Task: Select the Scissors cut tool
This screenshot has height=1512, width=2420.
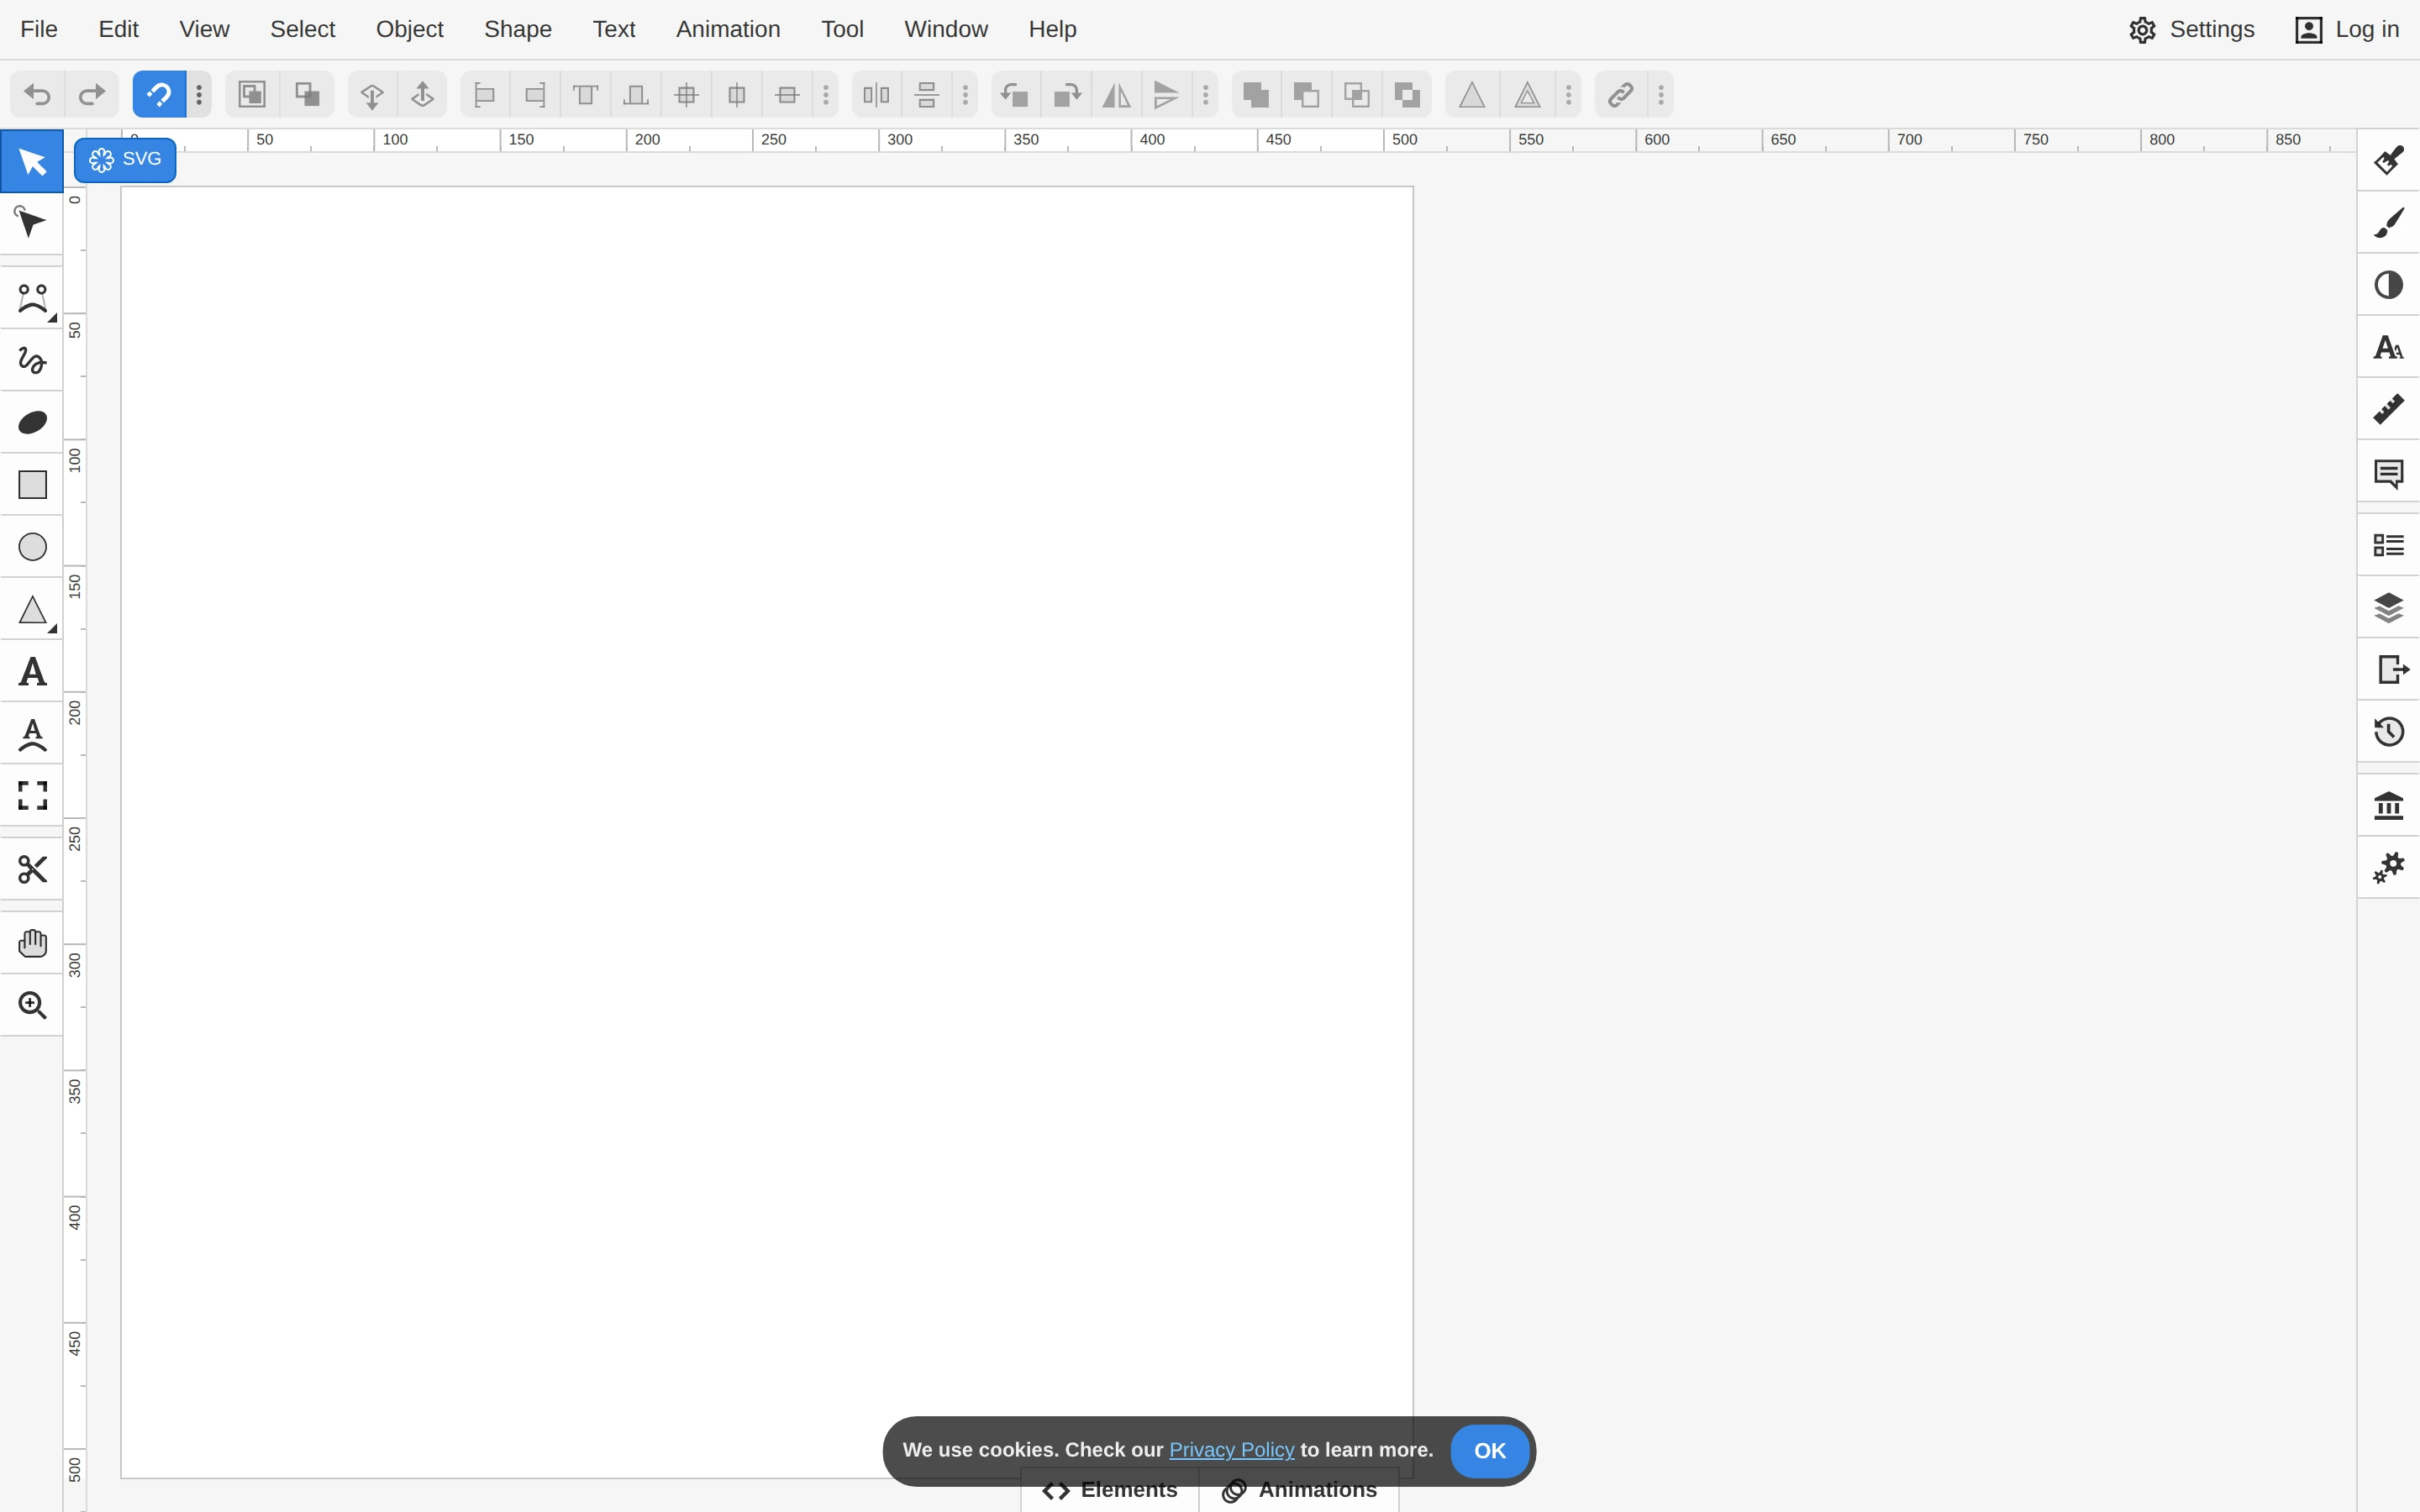Action: pyautogui.click(x=32, y=870)
